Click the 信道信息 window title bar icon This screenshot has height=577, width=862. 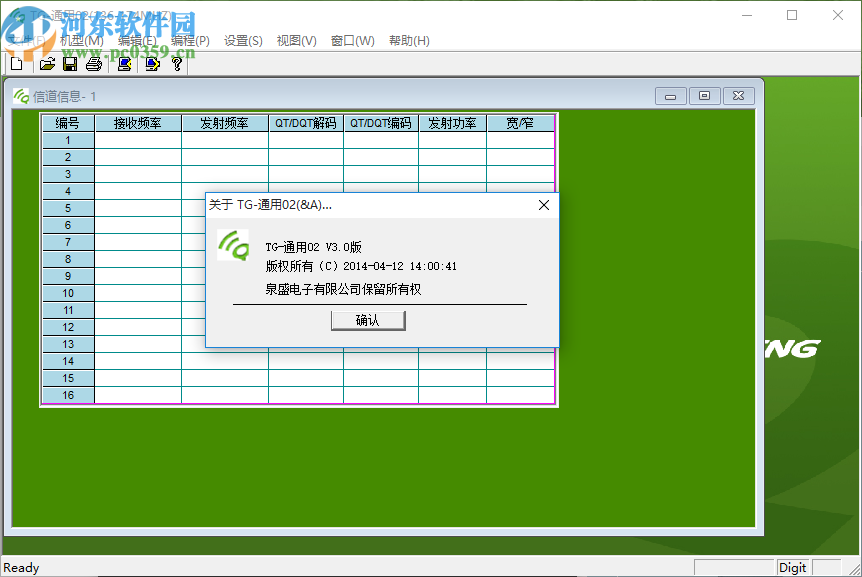19,95
